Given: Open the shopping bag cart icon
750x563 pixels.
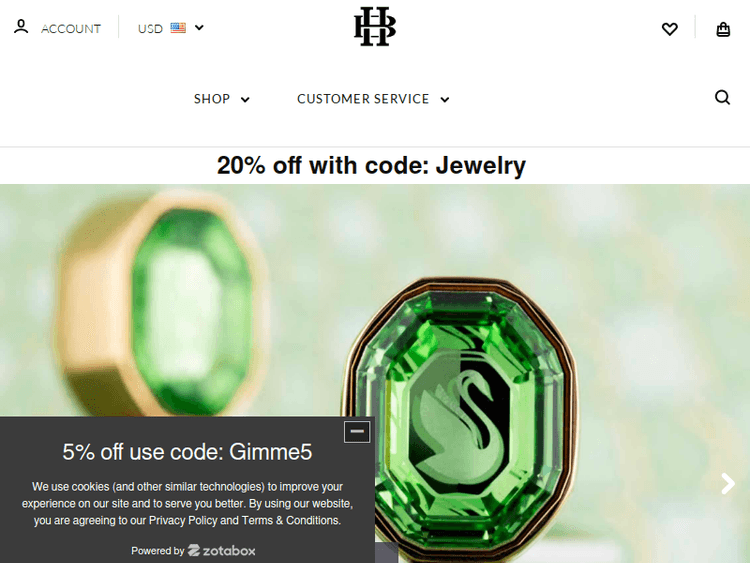Looking at the screenshot, I should [x=723, y=29].
